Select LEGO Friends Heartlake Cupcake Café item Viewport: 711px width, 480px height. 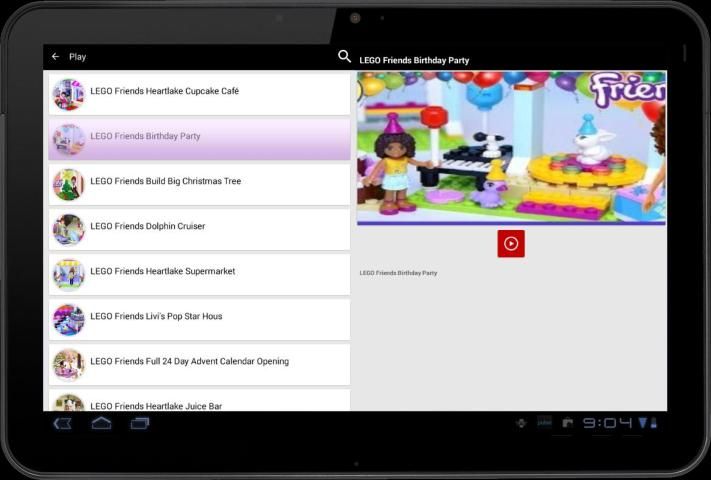tap(200, 92)
